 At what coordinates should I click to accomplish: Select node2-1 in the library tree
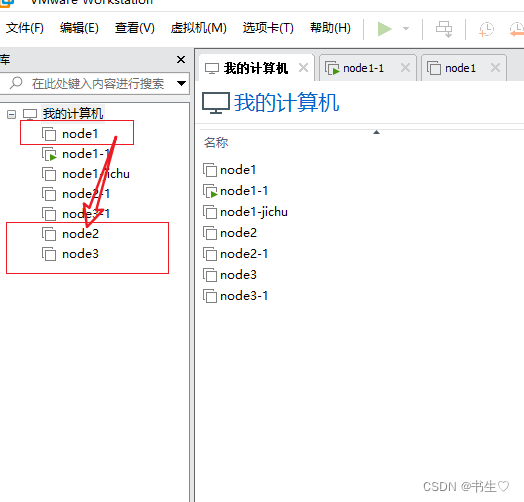click(86, 194)
